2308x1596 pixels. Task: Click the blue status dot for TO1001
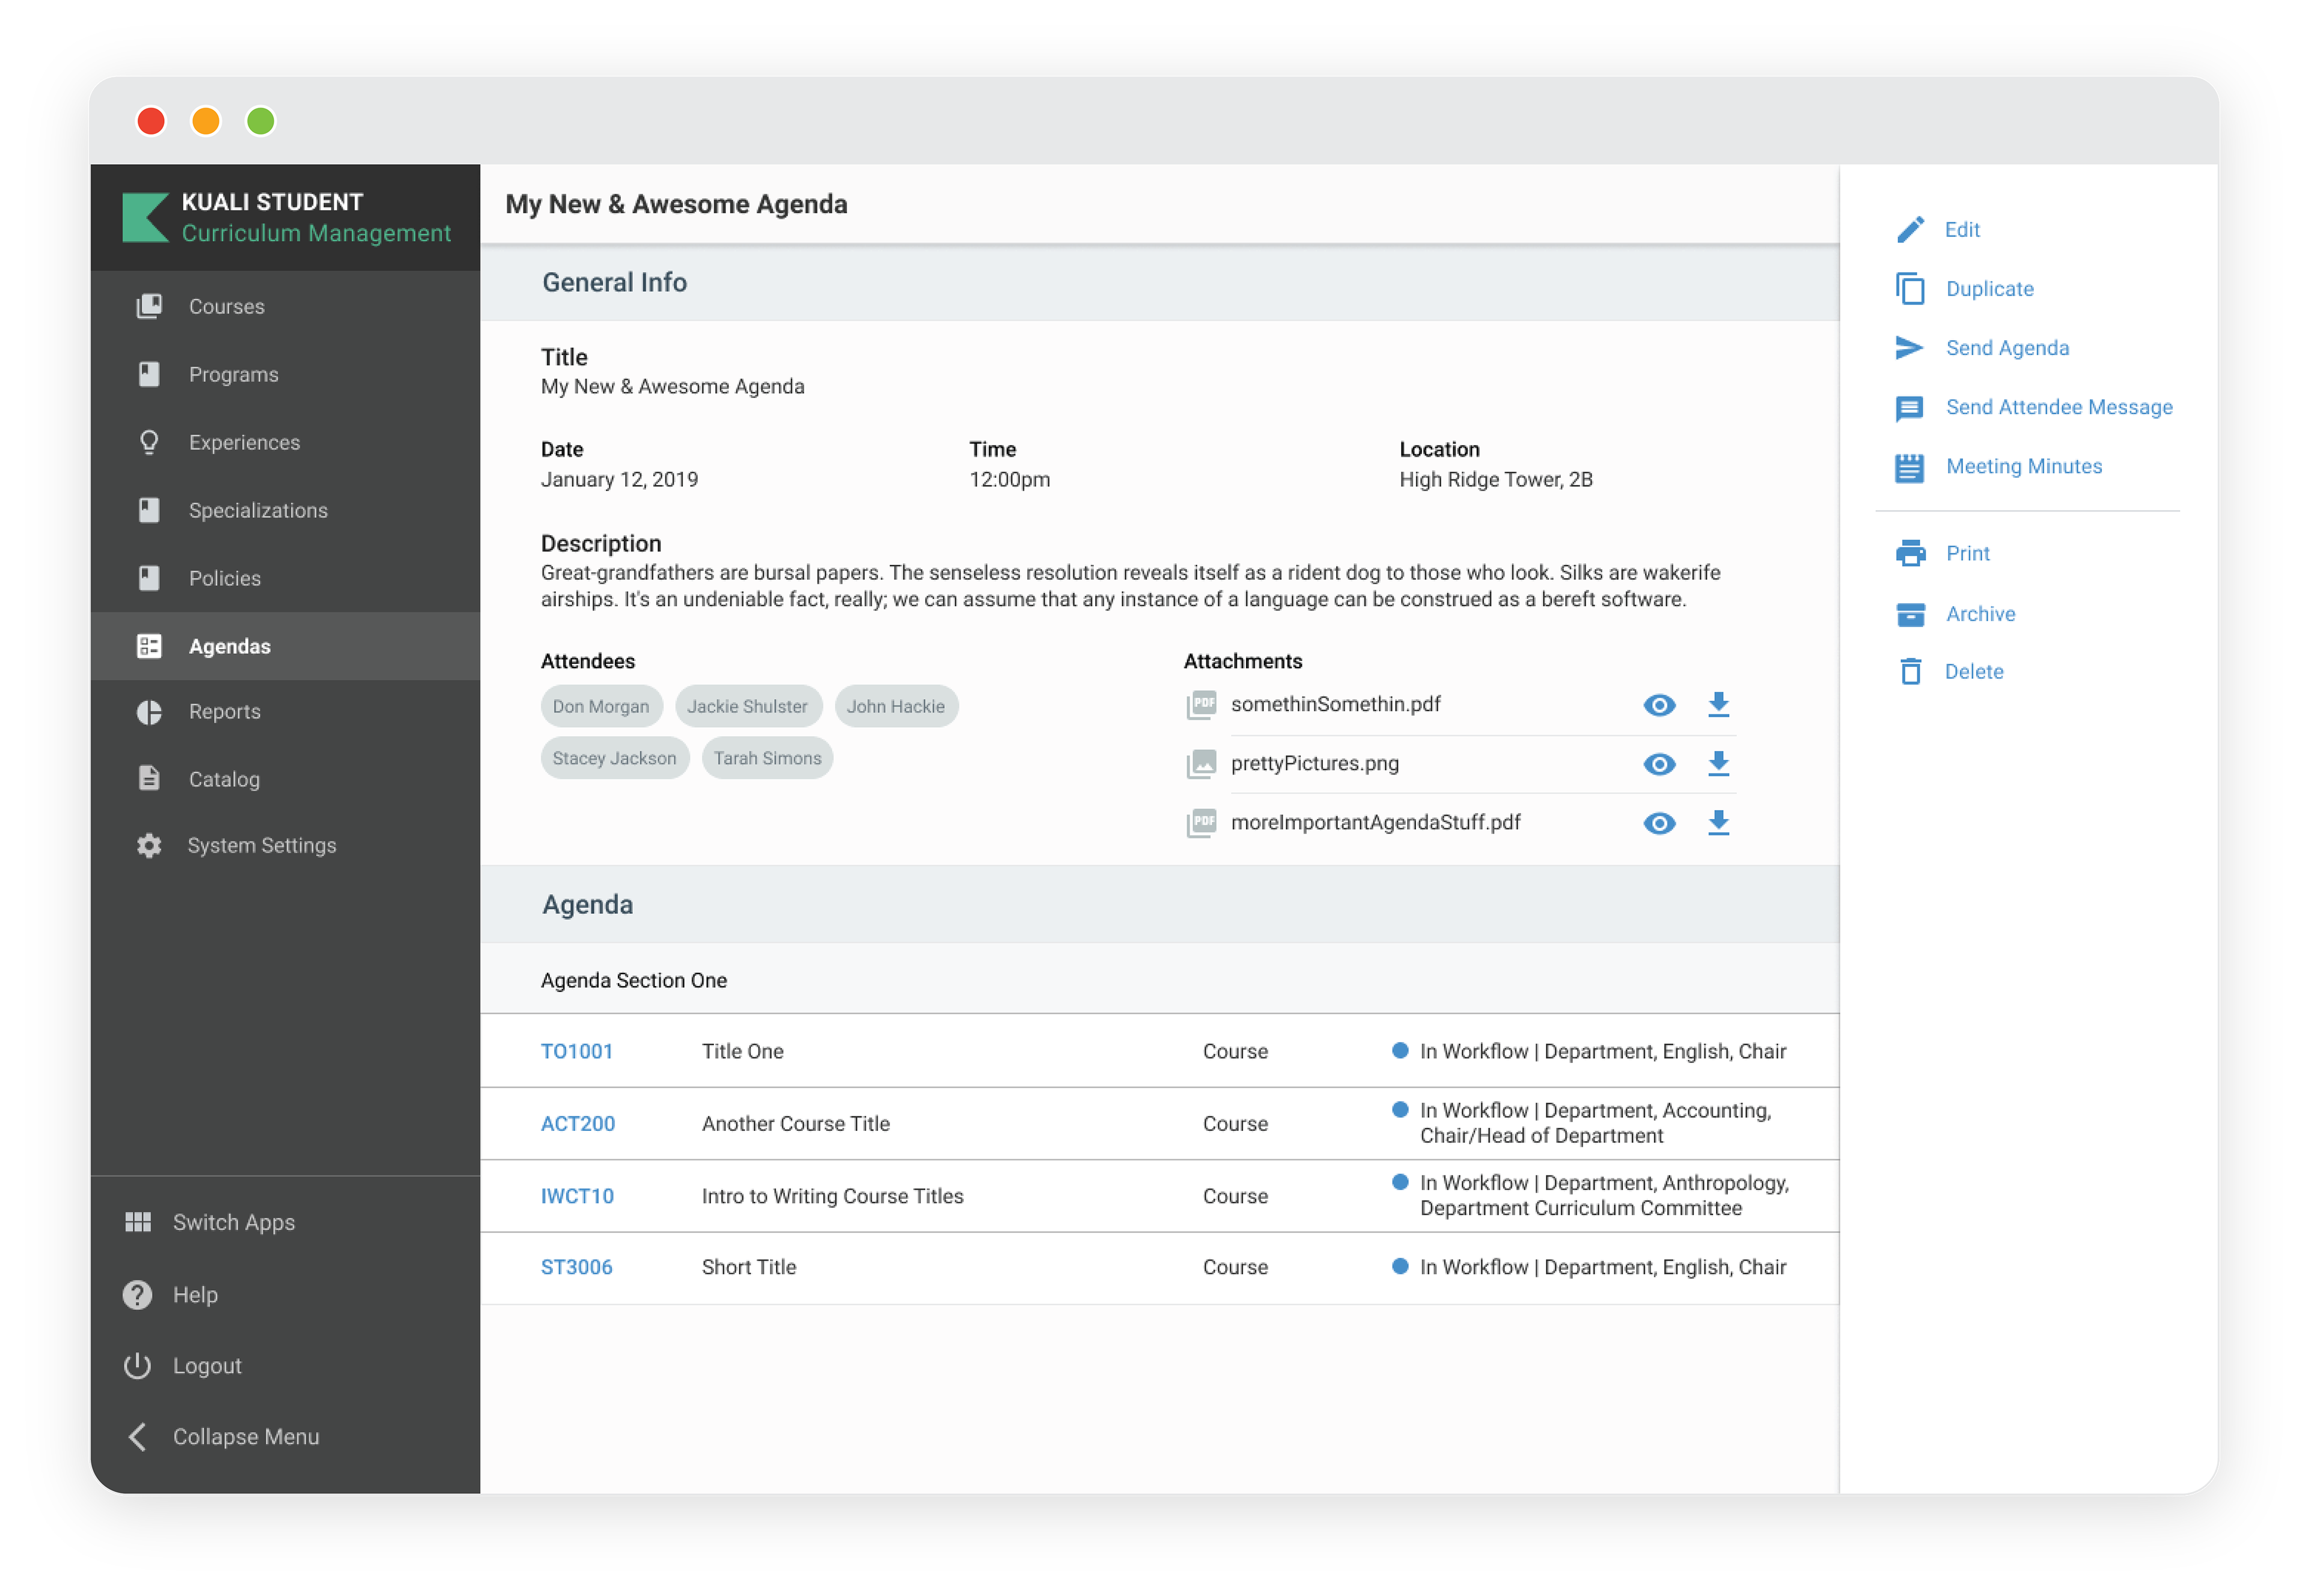click(1400, 1050)
